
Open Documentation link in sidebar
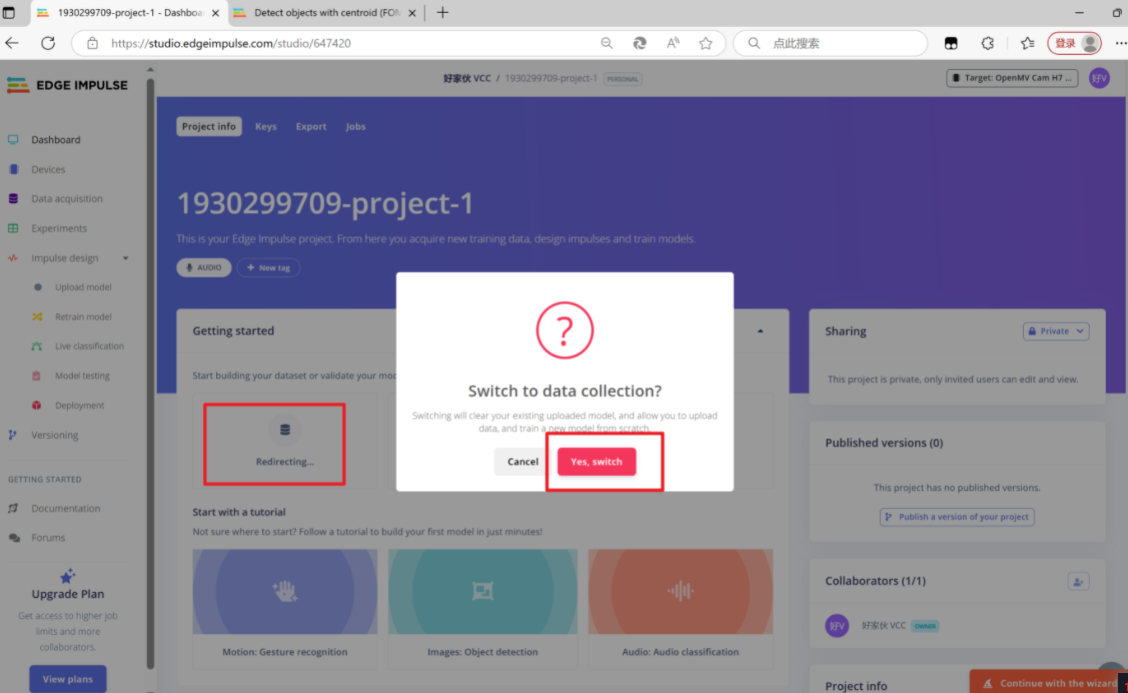[x=65, y=508]
